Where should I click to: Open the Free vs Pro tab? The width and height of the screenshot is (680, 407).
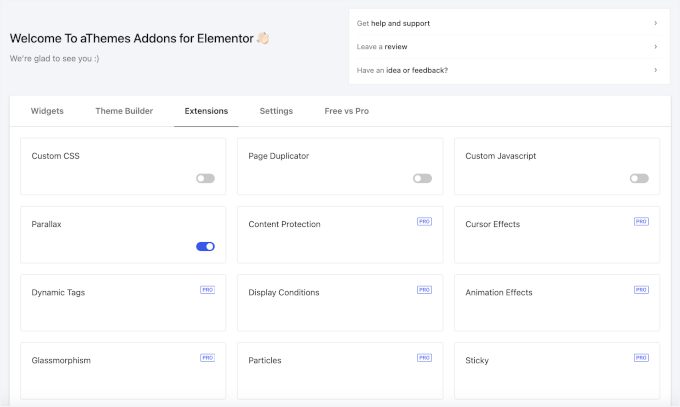346,111
